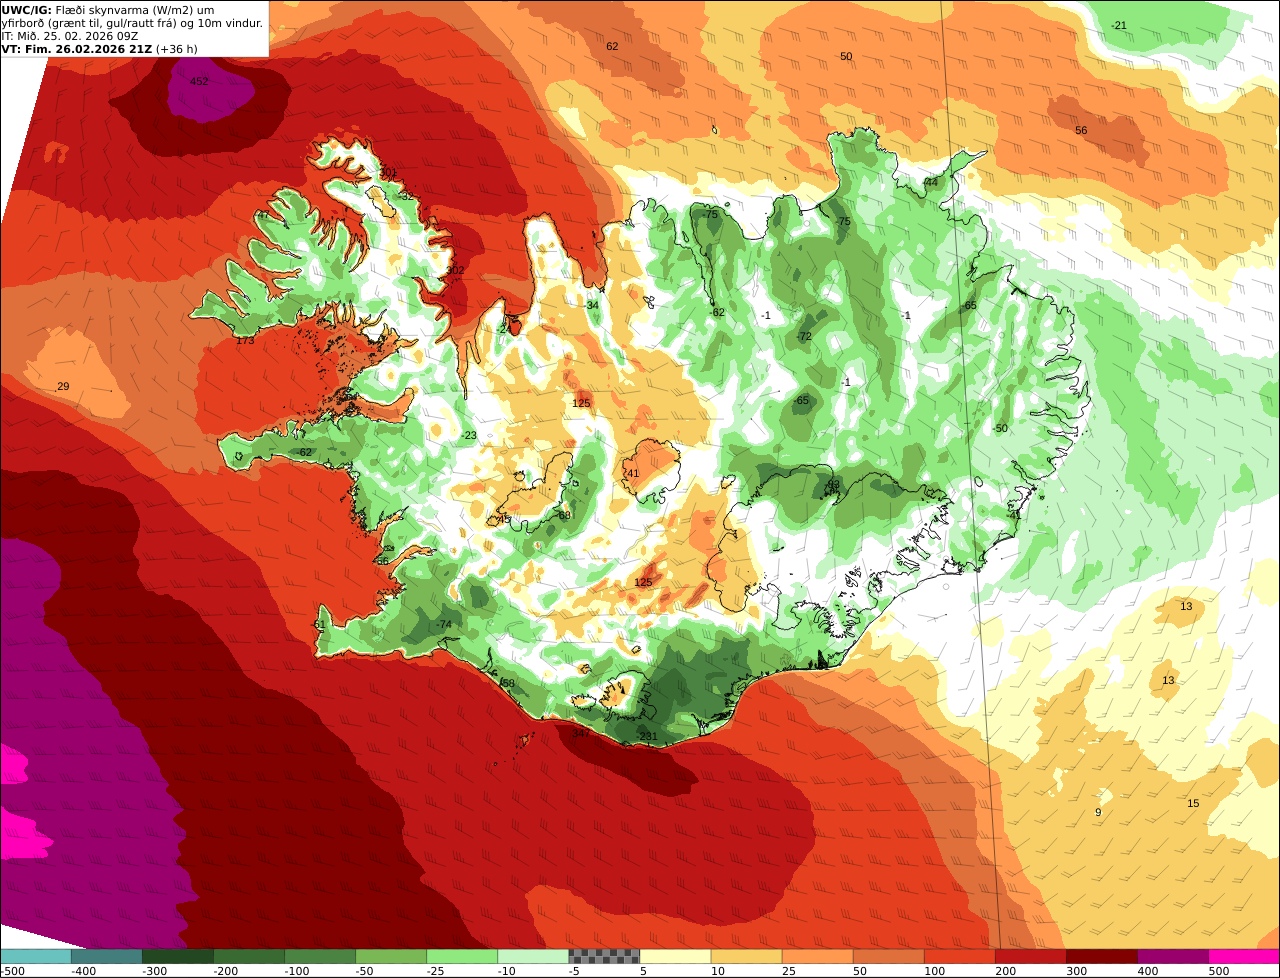Click the magenta swatch right of colorbar 500
The height and width of the screenshot is (978, 1280).
tap(1244, 956)
